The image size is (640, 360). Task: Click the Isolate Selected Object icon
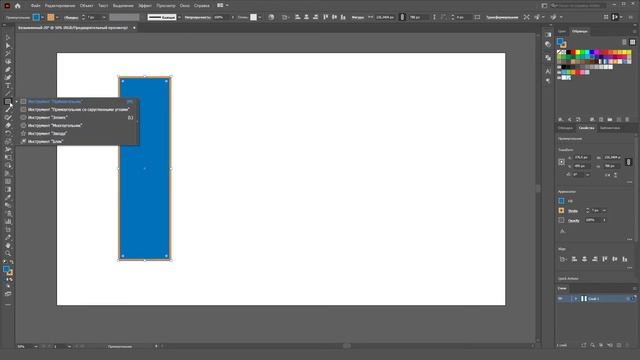coord(527,17)
